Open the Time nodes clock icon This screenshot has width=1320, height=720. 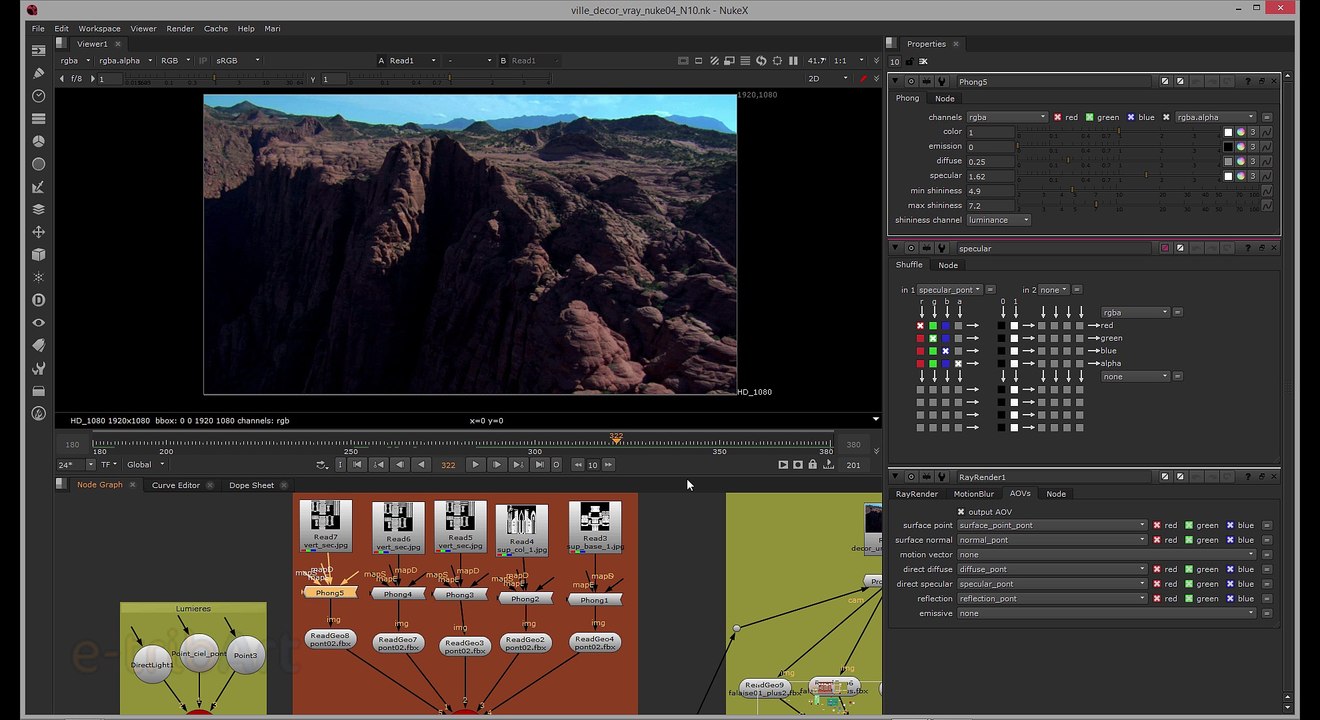tap(38, 96)
